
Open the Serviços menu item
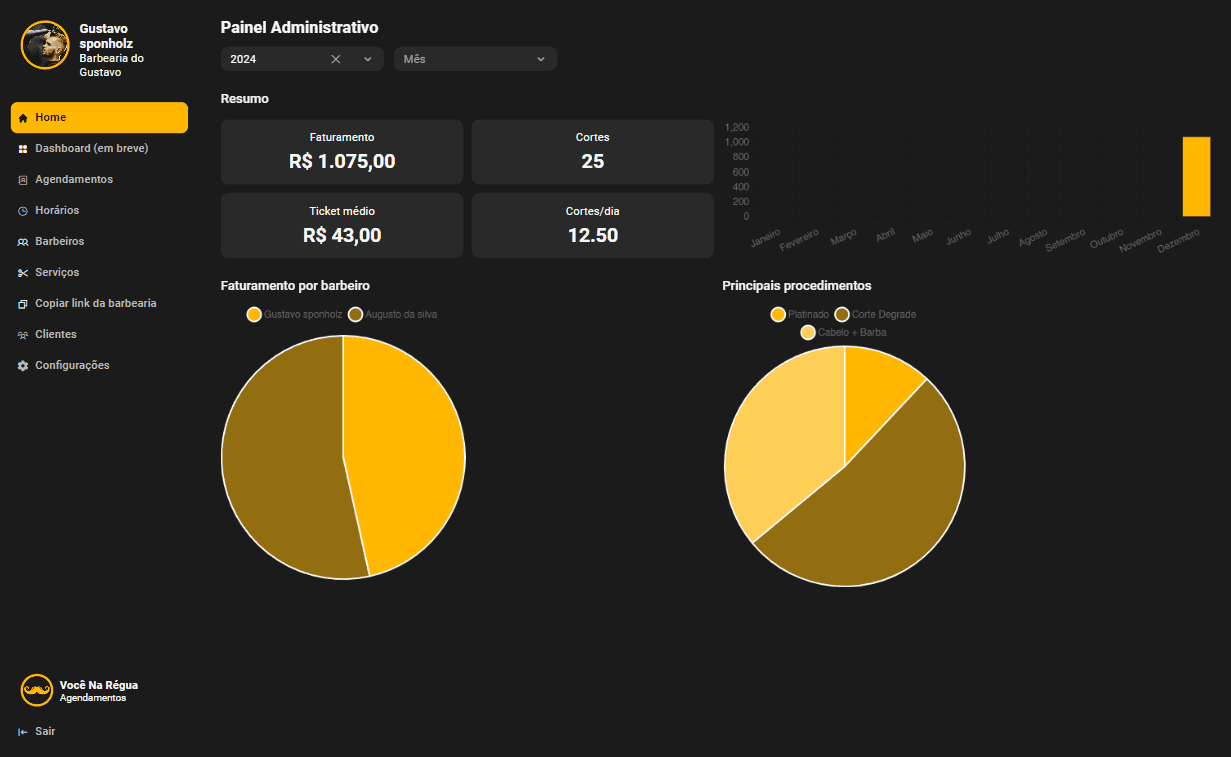point(99,272)
